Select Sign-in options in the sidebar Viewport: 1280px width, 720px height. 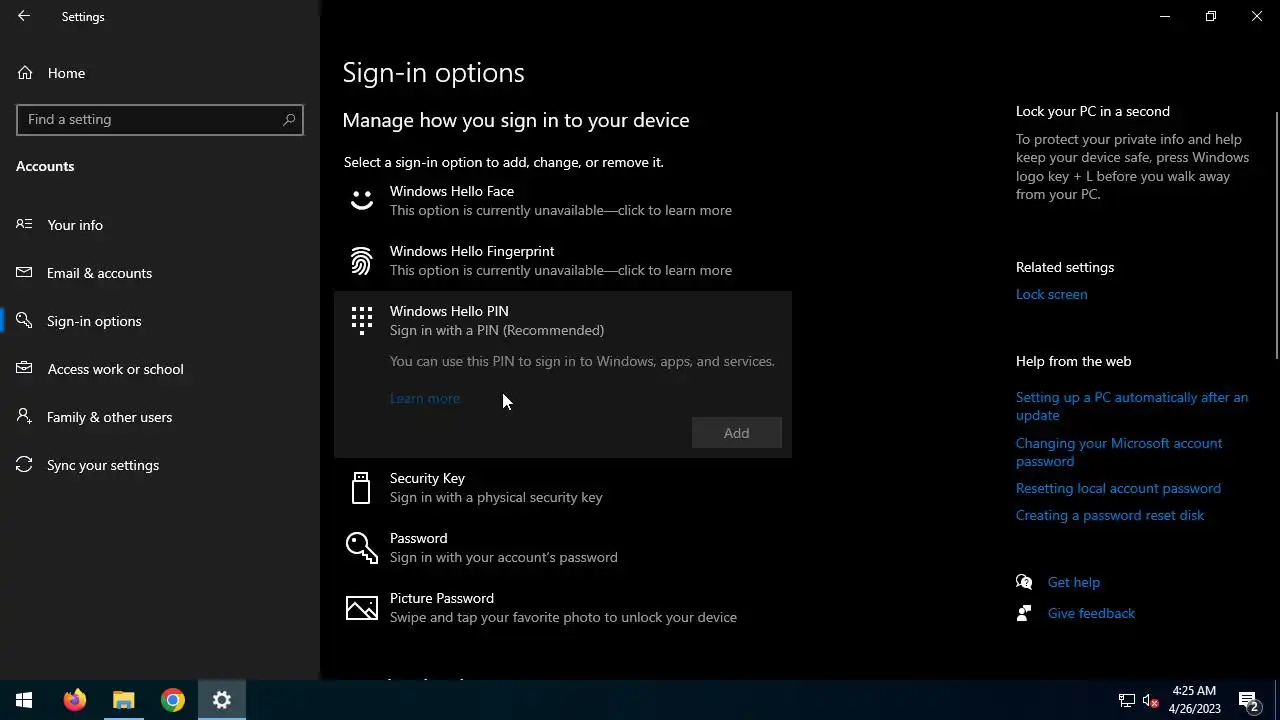tap(160, 321)
